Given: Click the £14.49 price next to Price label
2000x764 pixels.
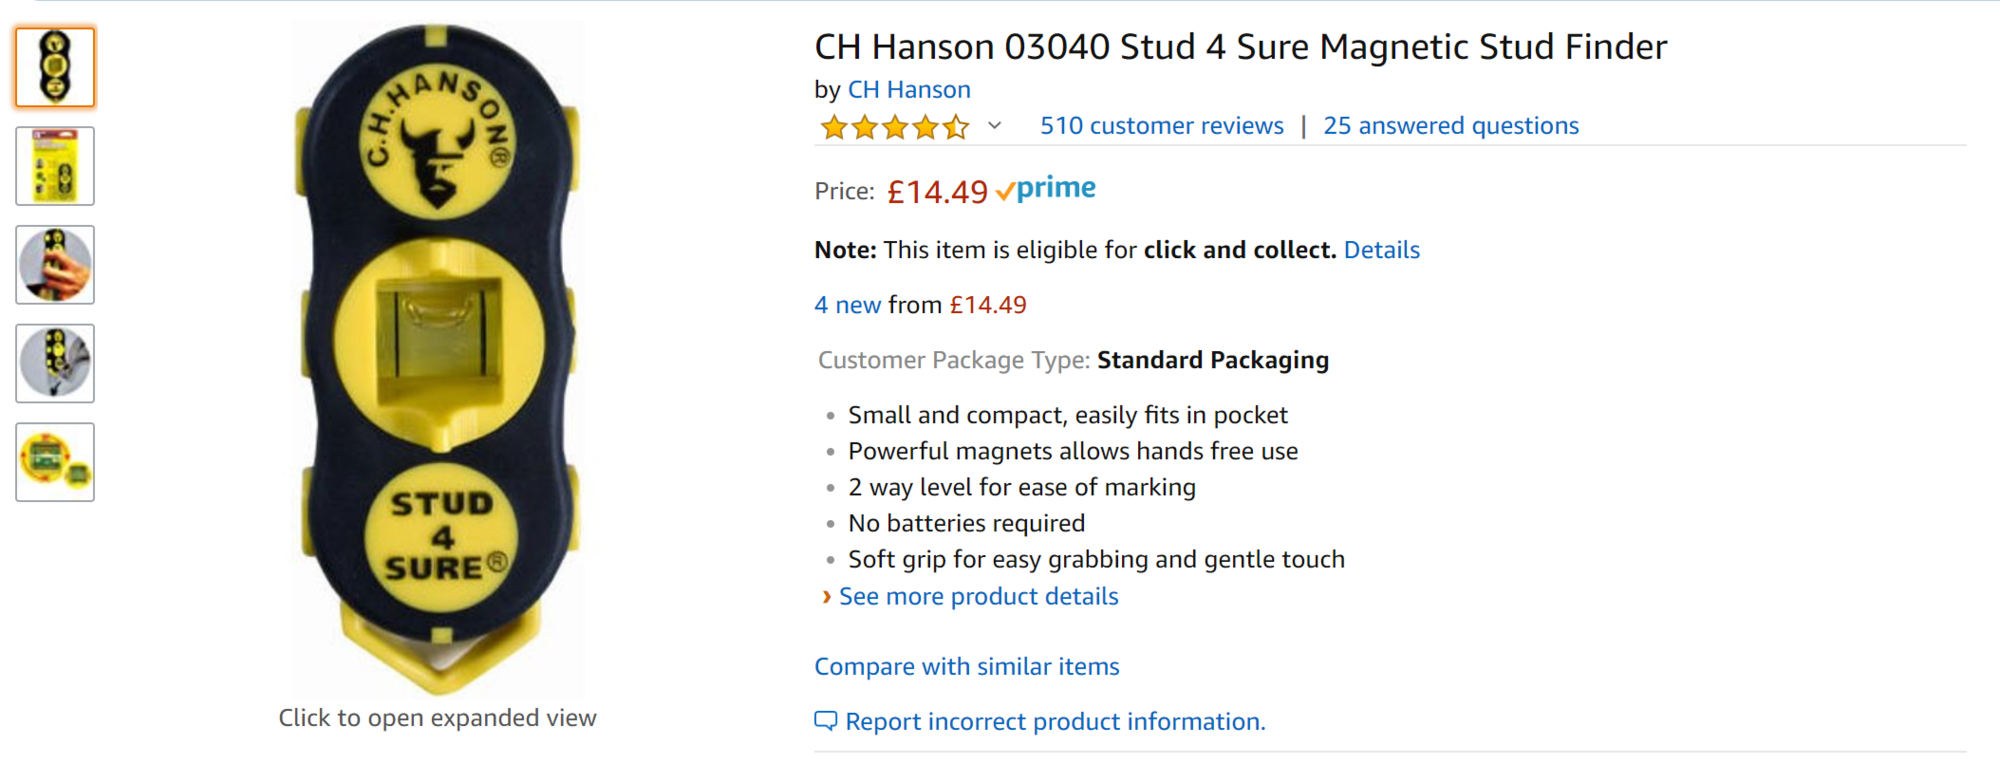Looking at the screenshot, I should (937, 191).
